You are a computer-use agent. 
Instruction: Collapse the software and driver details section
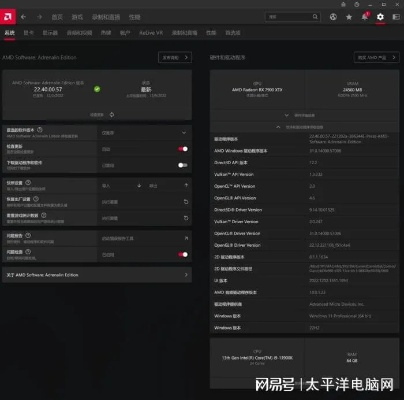pos(278,127)
